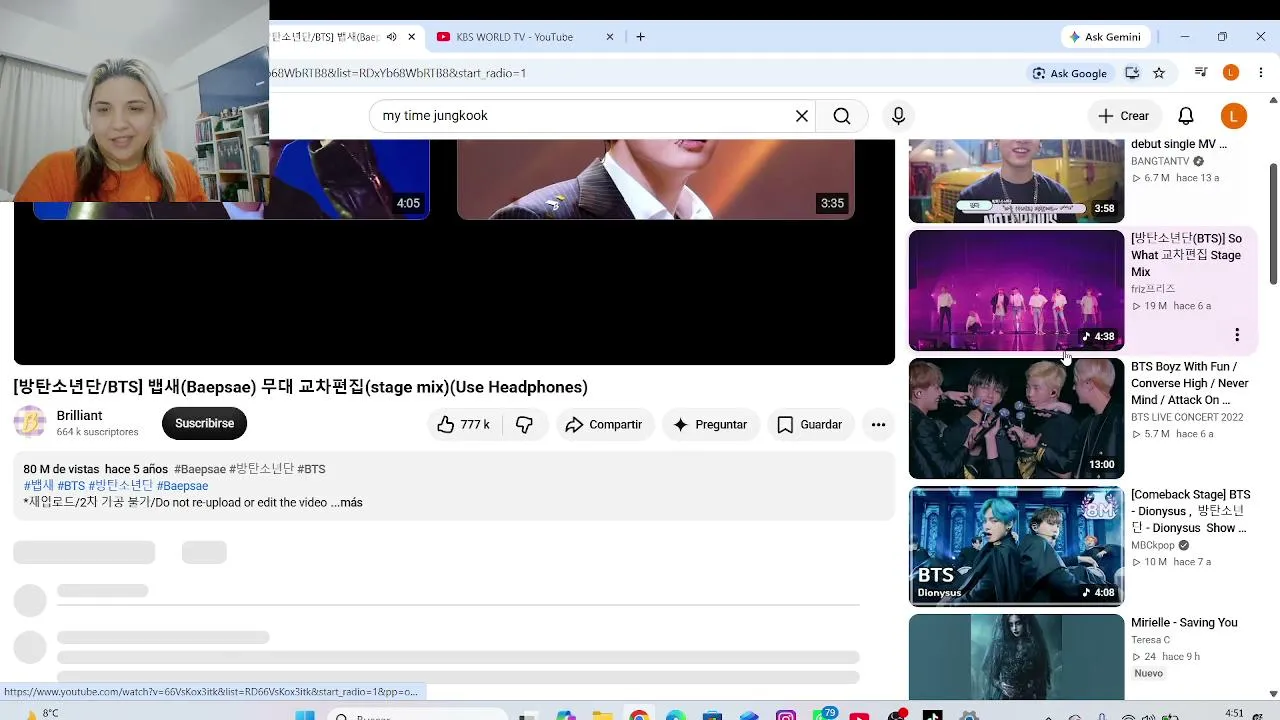Open '[방탄소년단(BTS)] So What' video title
The width and height of the screenshot is (1280, 720).
1187,255
